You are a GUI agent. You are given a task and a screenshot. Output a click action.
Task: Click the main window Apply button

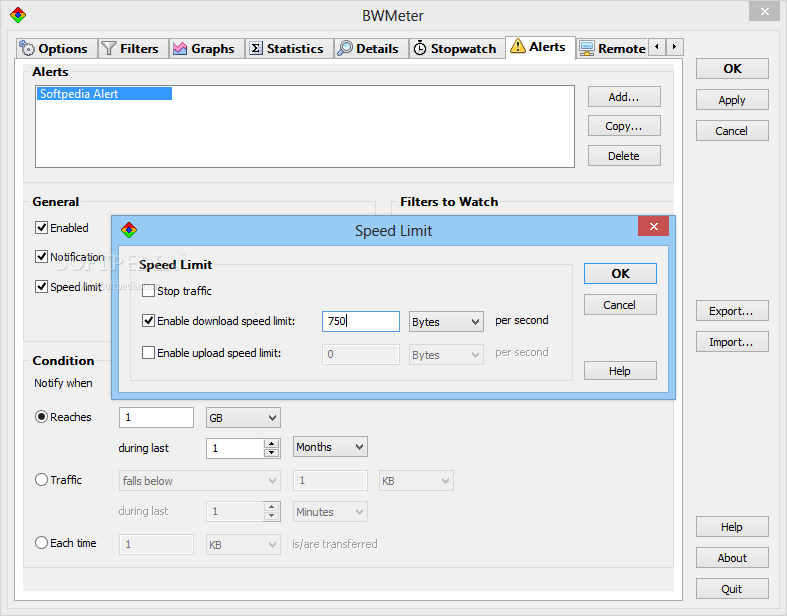tap(732, 100)
